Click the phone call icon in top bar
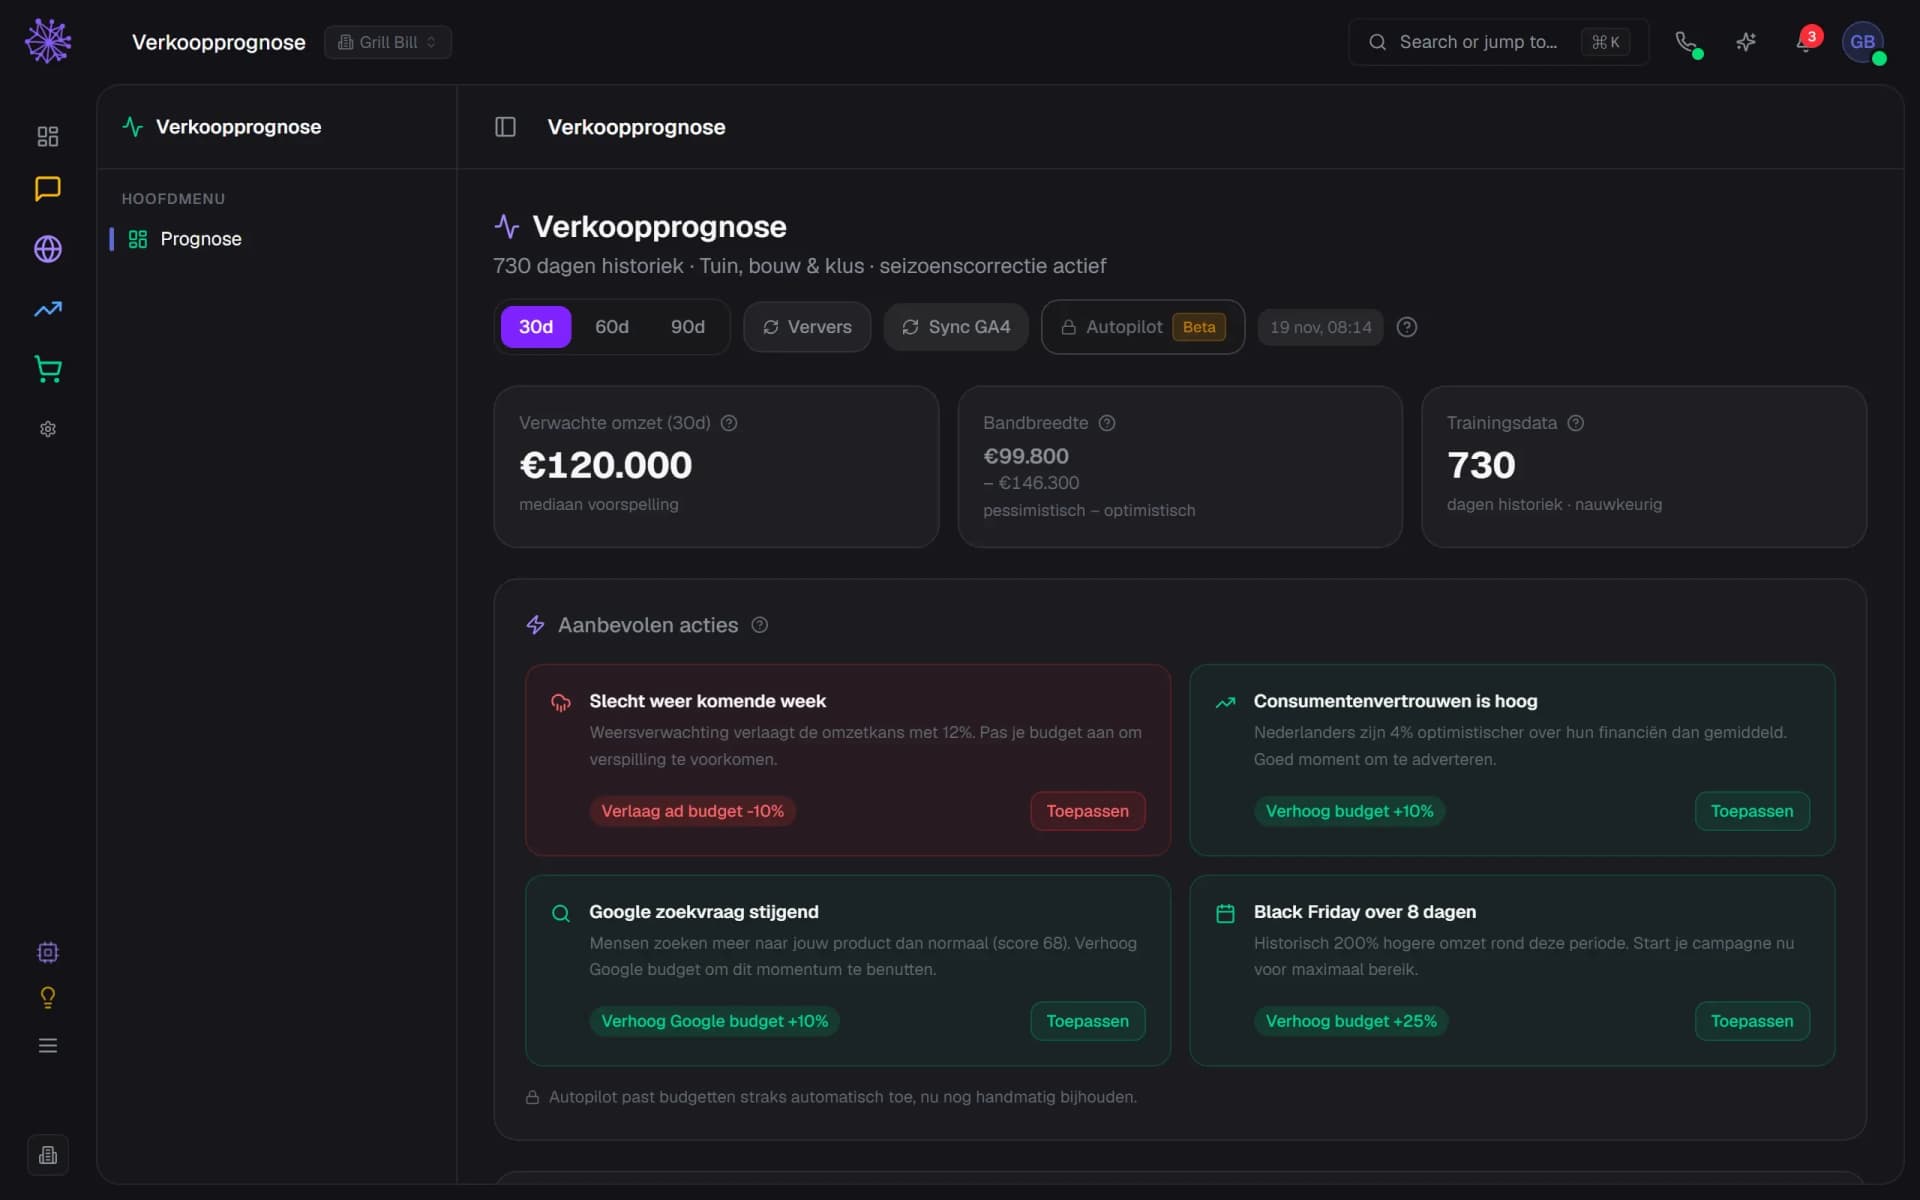Image resolution: width=1920 pixels, height=1200 pixels. (1686, 42)
